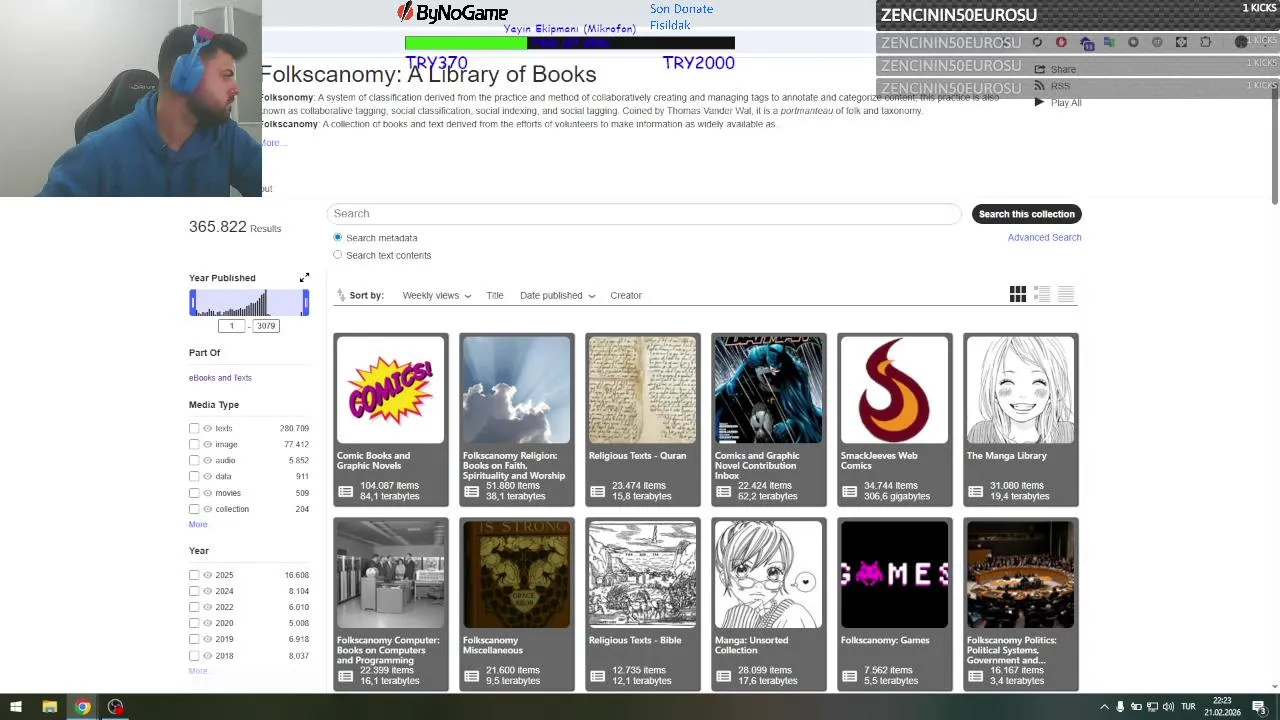Check the texts media type checkbox
This screenshot has height=720, width=1280.
pyautogui.click(x=194, y=428)
